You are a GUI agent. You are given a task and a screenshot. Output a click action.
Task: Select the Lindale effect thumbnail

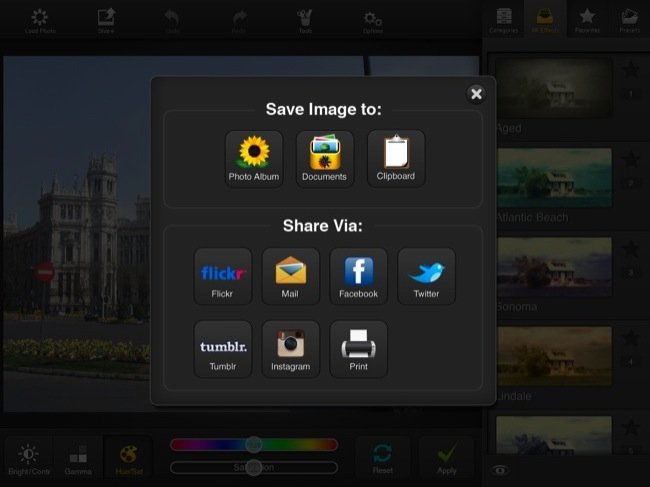(x=554, y=356)
